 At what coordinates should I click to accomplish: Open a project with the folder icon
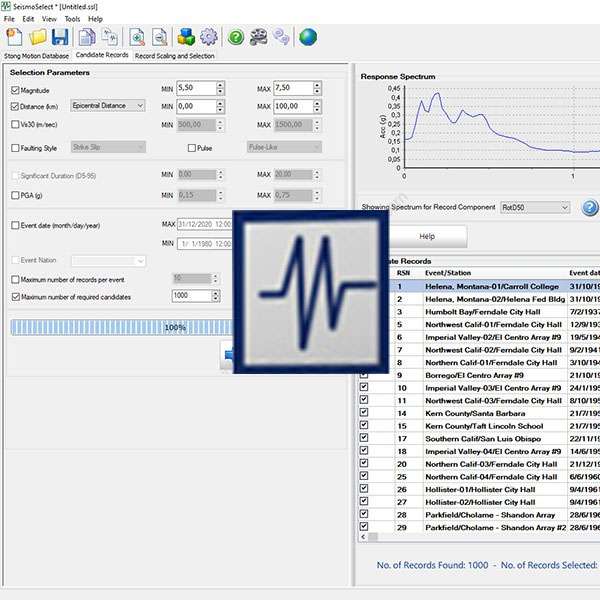click(x=38, y=38)
